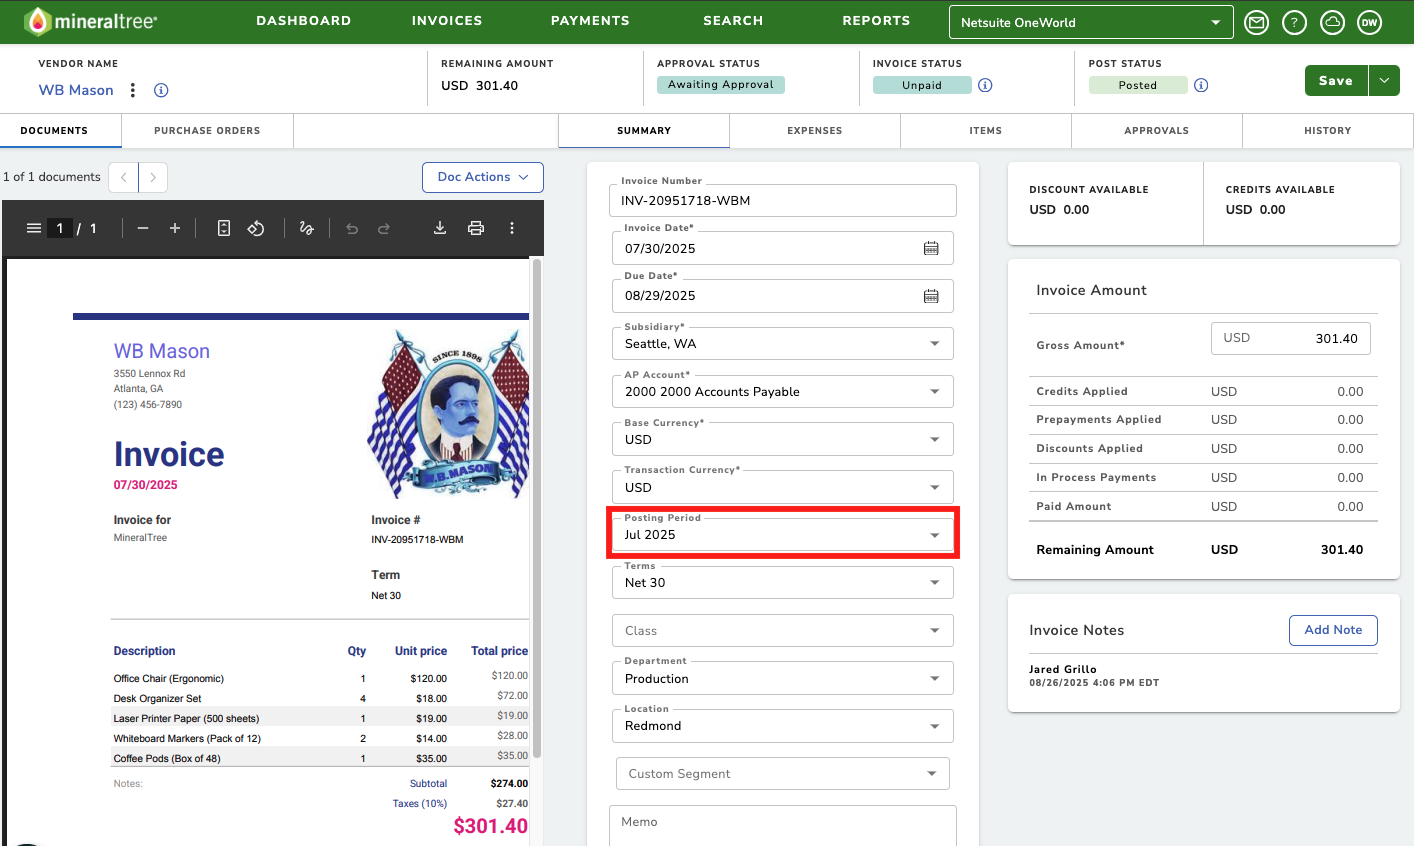Open the WB Mason vendor link
The height and width of the screenshot is (846, 1414).
pyautogui.click(x=76, y=90)
